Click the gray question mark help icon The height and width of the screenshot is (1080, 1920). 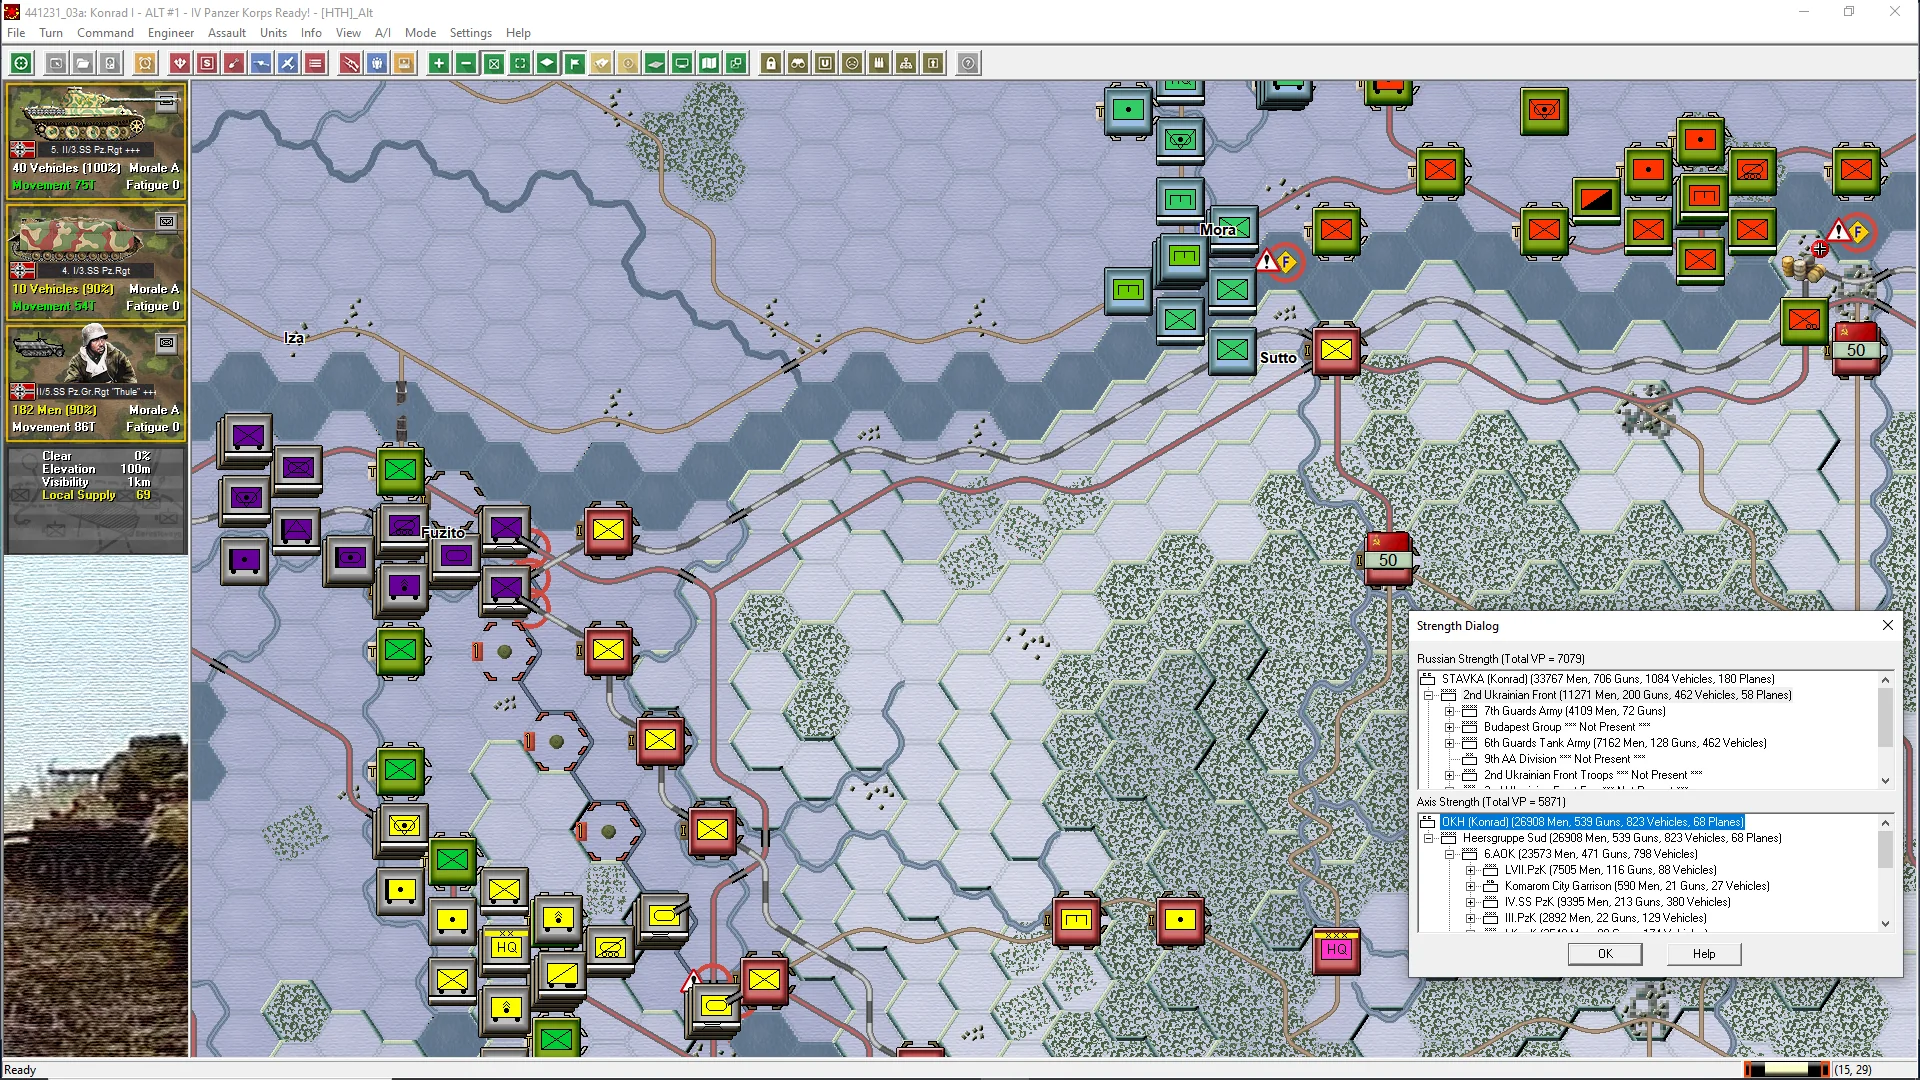968,63
